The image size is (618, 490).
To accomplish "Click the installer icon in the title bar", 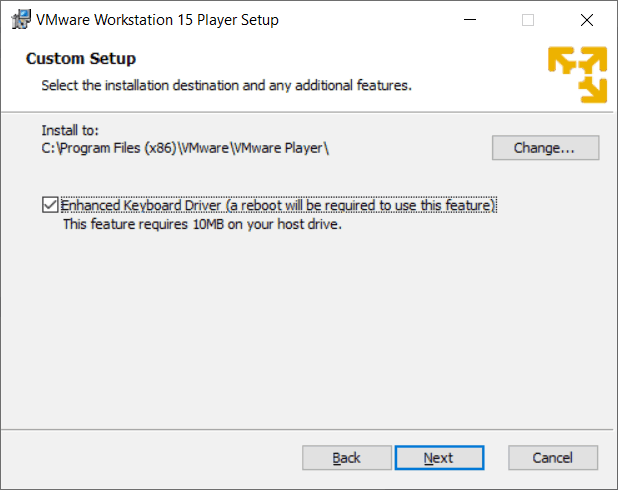I will pos(18,20).
